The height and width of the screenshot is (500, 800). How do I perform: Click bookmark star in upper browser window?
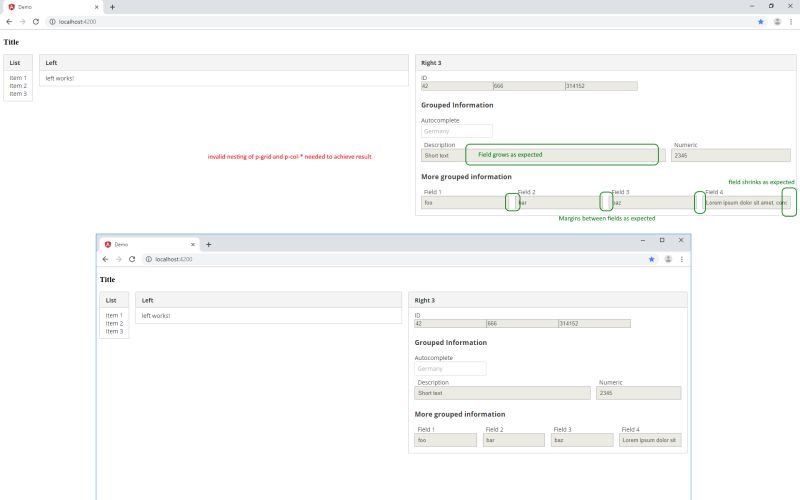[761, 21]
